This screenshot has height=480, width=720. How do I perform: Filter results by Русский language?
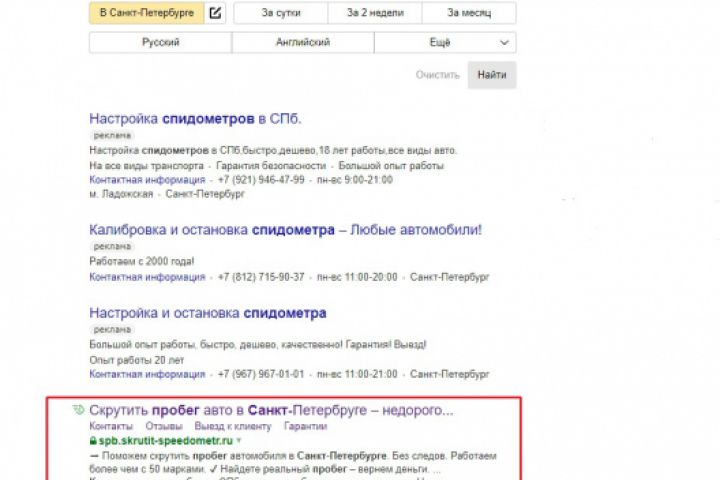161,42
